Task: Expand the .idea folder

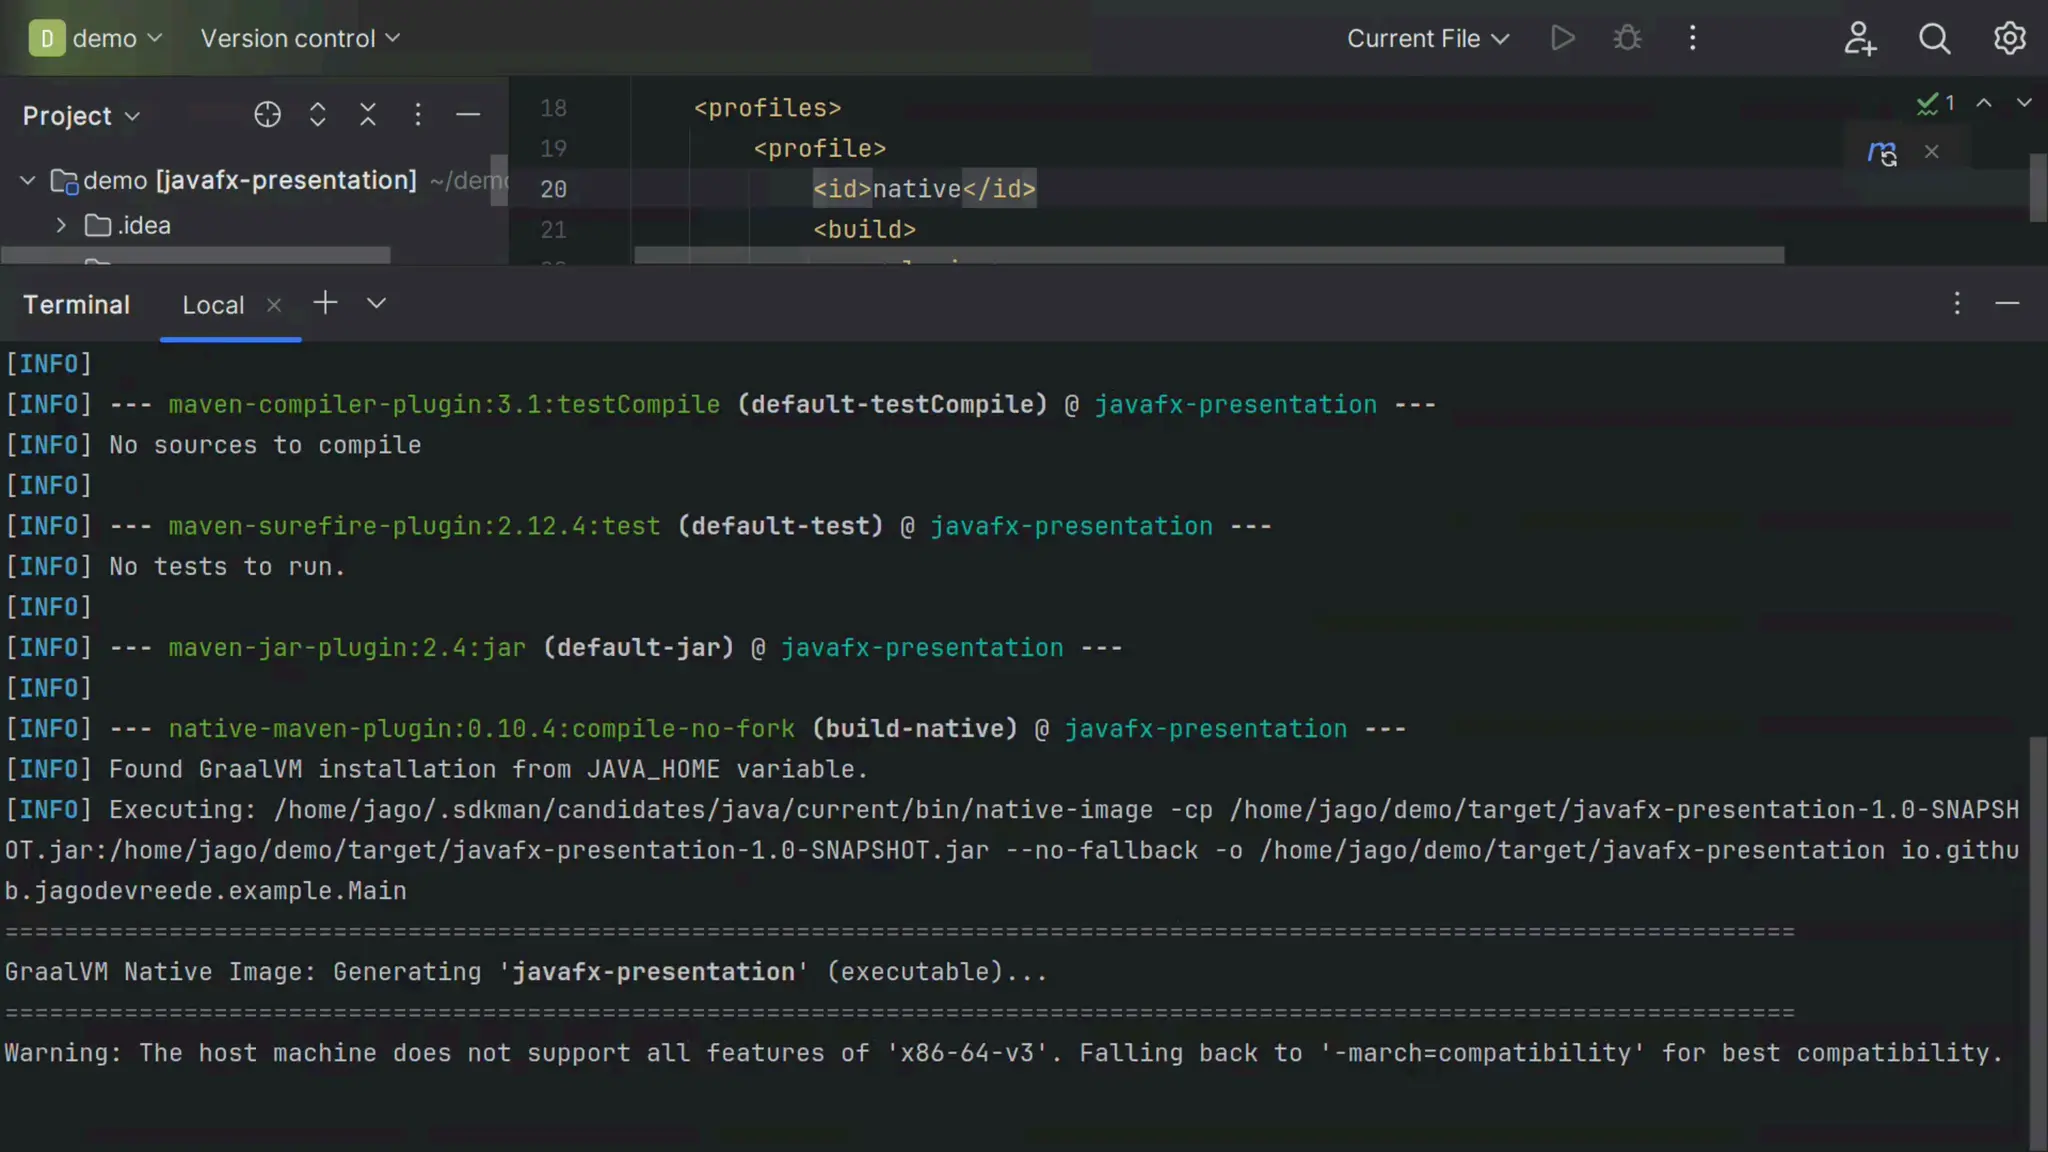Action: (61, 226)
